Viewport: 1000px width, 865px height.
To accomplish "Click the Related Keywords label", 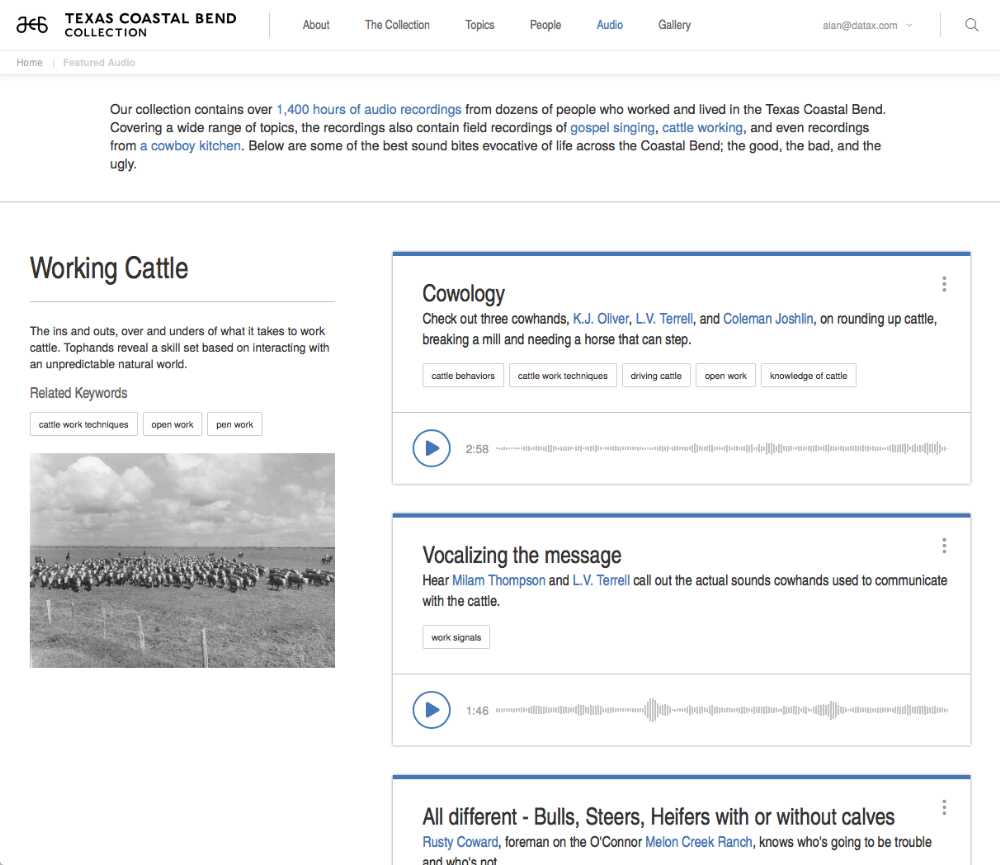I will [x=78, y=393].
